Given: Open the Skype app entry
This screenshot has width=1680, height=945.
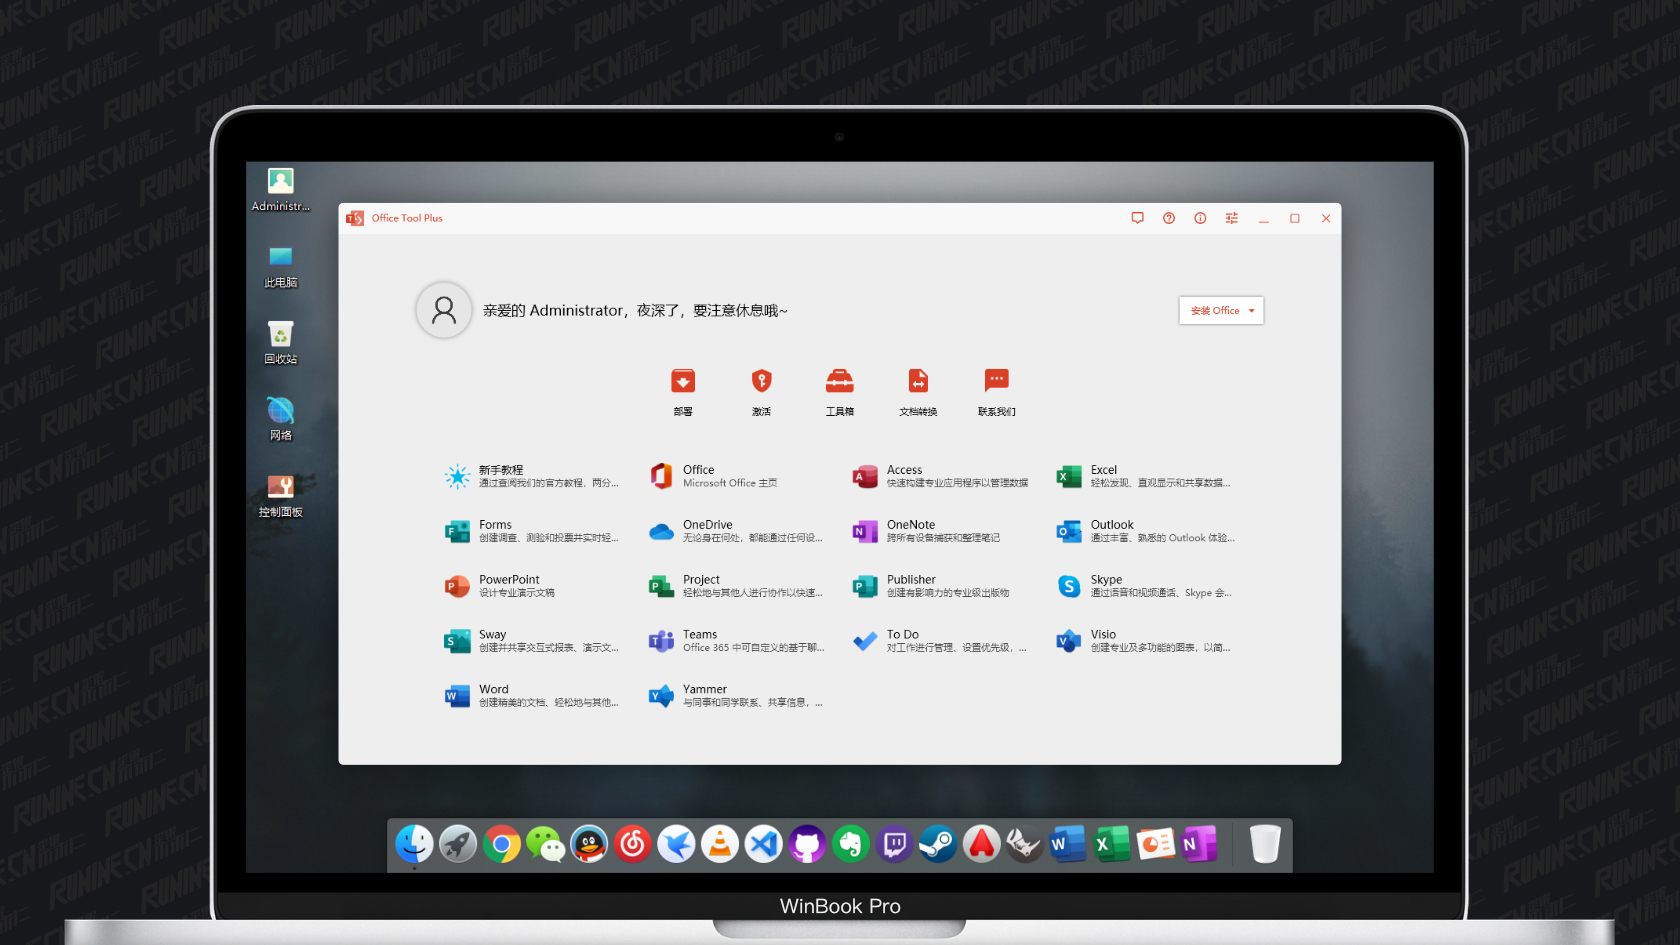Looking at the screenshot, I should (x=1144, y=586).
